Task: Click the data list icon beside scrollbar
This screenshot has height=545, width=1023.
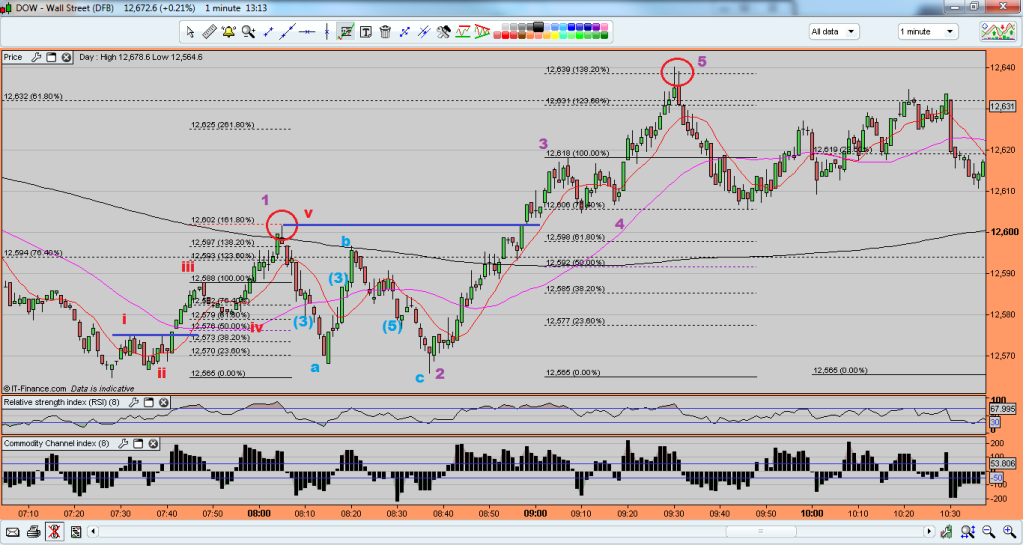Action: click(x=76, y=532)
